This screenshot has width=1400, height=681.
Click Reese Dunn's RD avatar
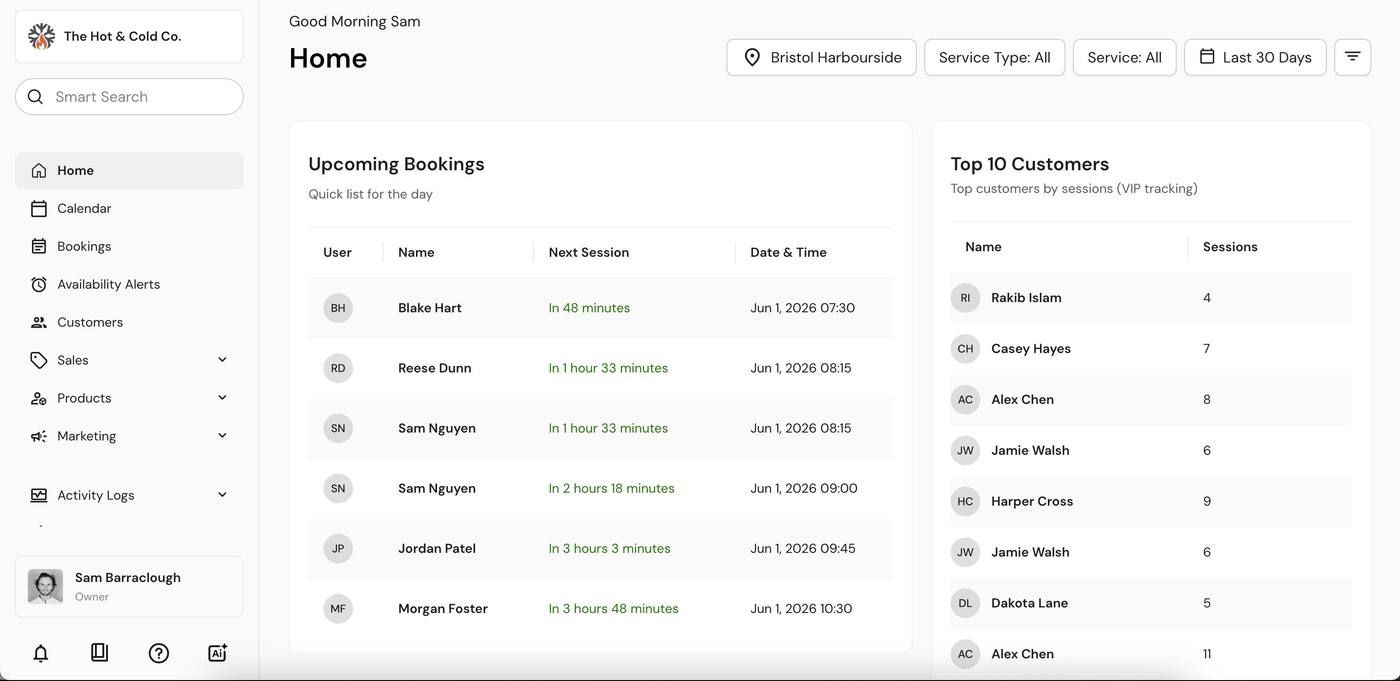(338, 368)
